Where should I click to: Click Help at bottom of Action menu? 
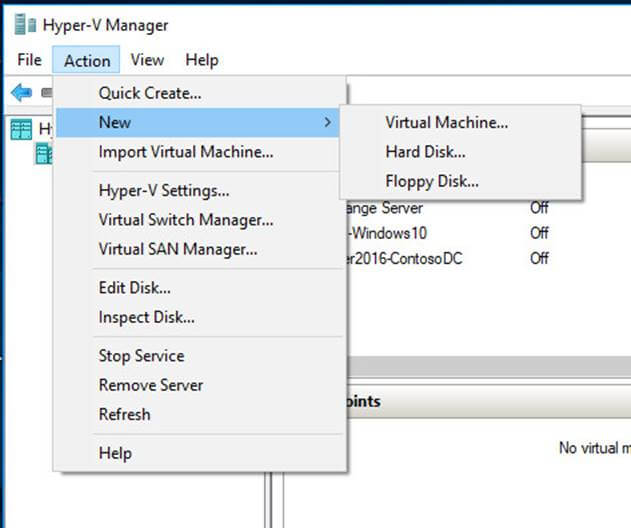coord(200,453)
